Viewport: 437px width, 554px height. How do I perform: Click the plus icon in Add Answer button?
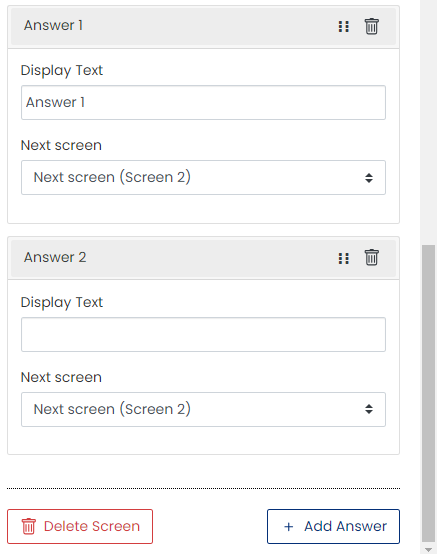click(289, 526)
